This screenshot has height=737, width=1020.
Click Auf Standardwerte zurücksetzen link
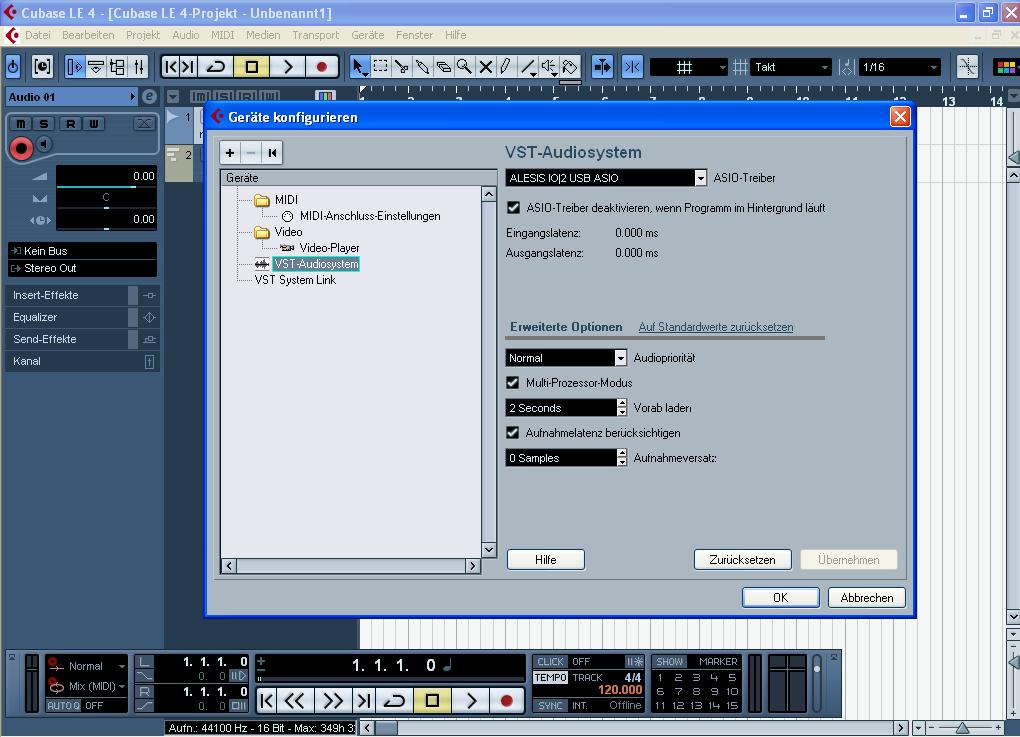[x=716, y=327]
